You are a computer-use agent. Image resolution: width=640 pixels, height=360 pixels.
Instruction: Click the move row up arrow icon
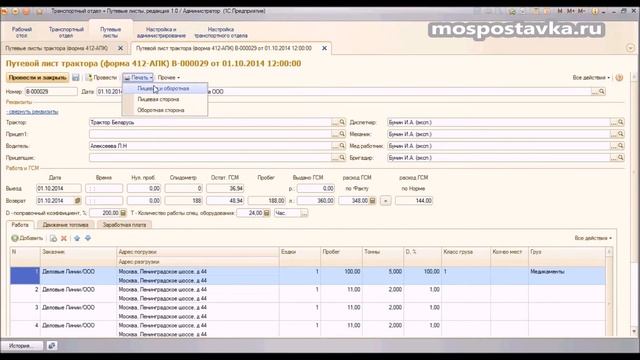tap(77, 238)
